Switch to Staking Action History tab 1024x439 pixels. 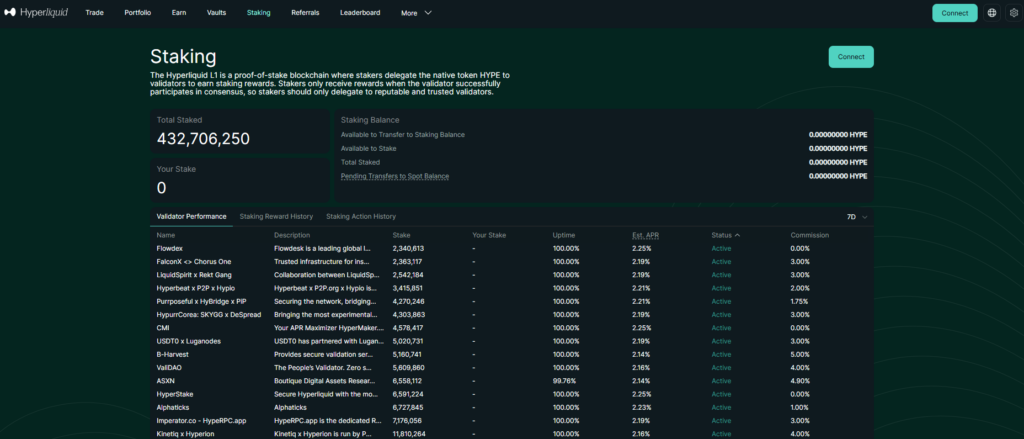click(x=361, y=216)
